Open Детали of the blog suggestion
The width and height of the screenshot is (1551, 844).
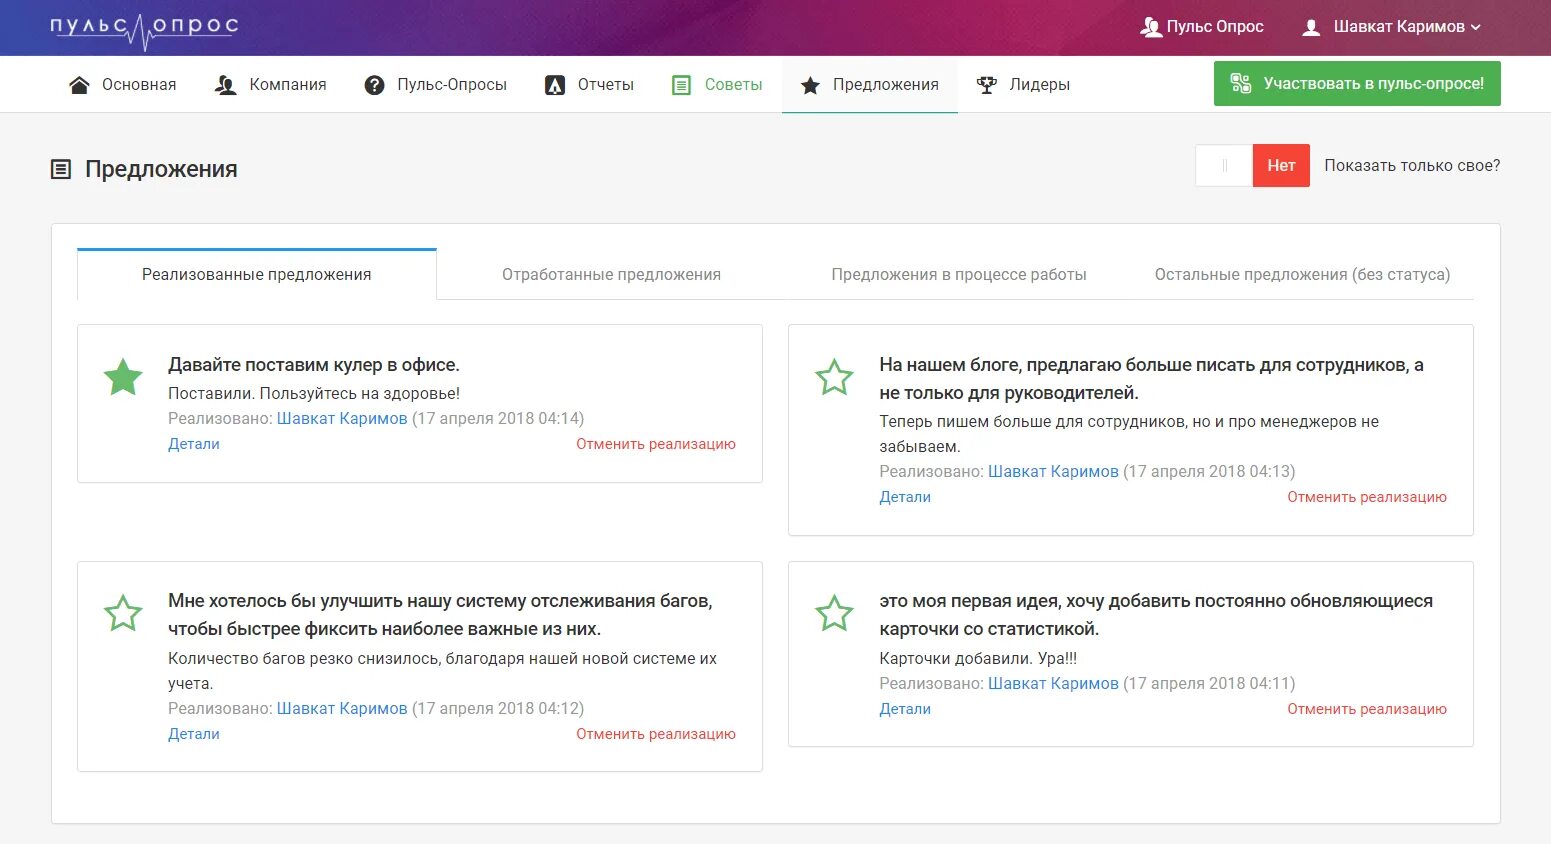(905, 497)
